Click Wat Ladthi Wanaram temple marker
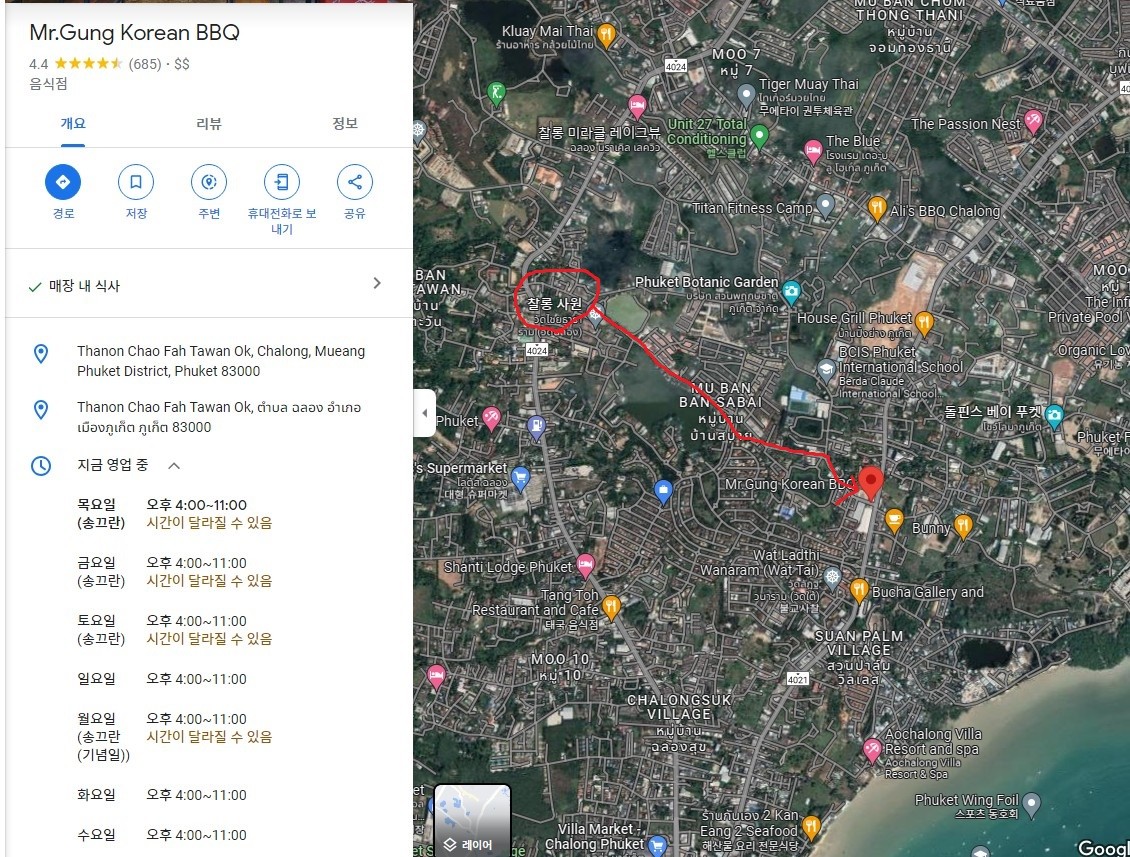This screenshot has width=1130, height=857. (x=832, y=577)
